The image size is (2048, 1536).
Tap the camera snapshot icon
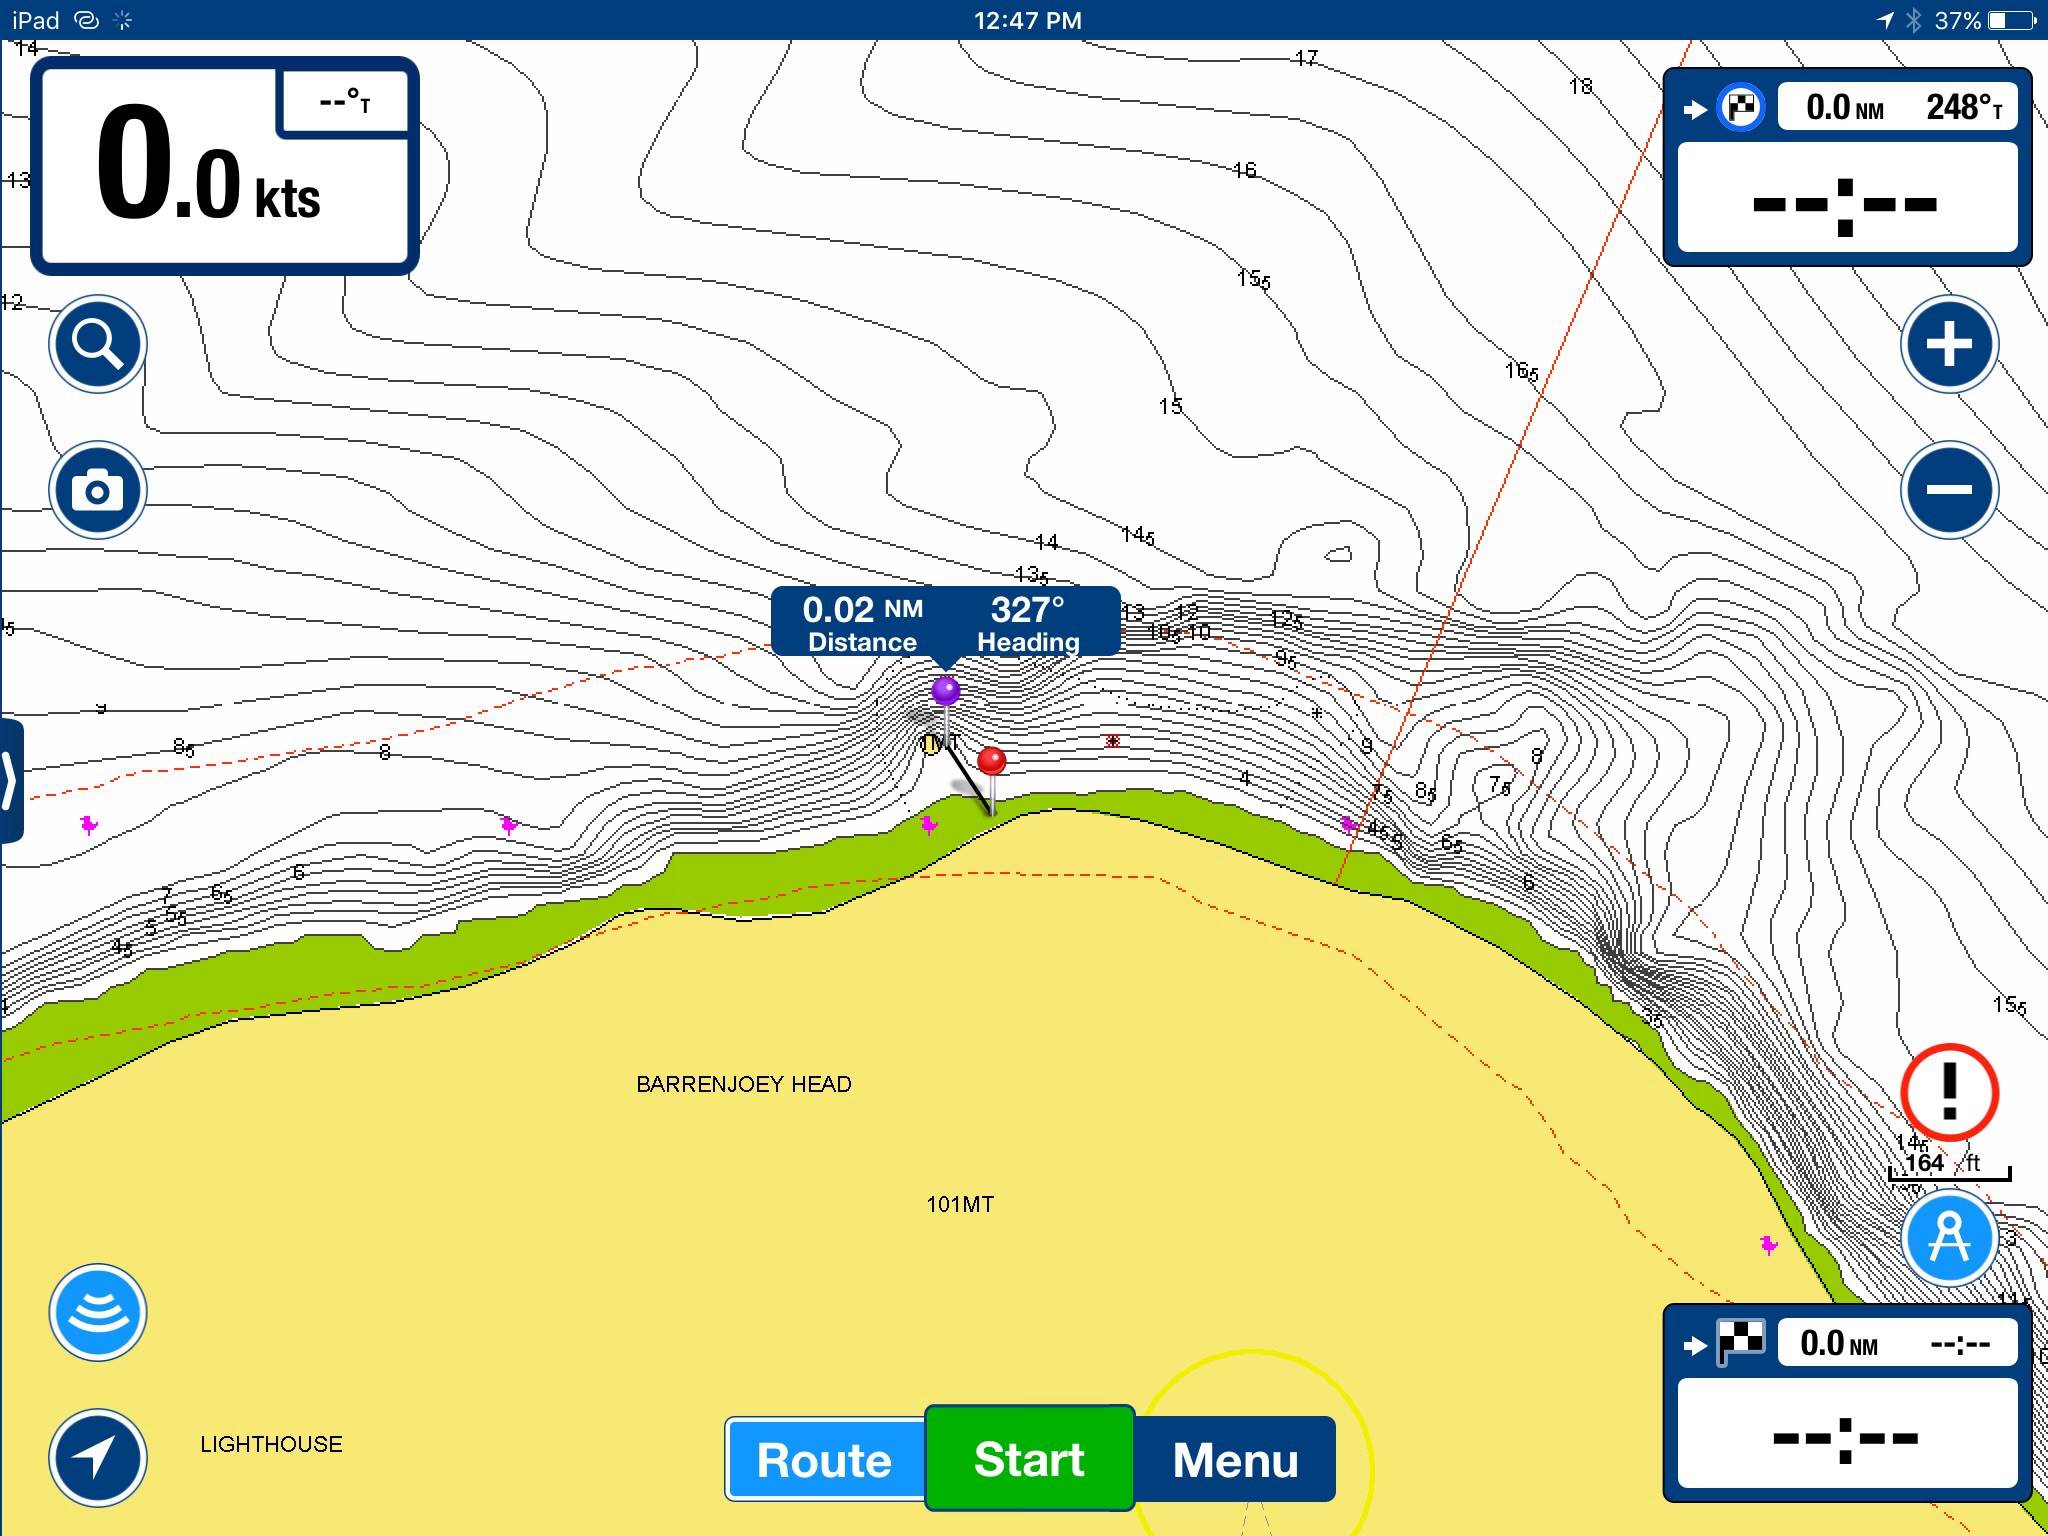98,490
